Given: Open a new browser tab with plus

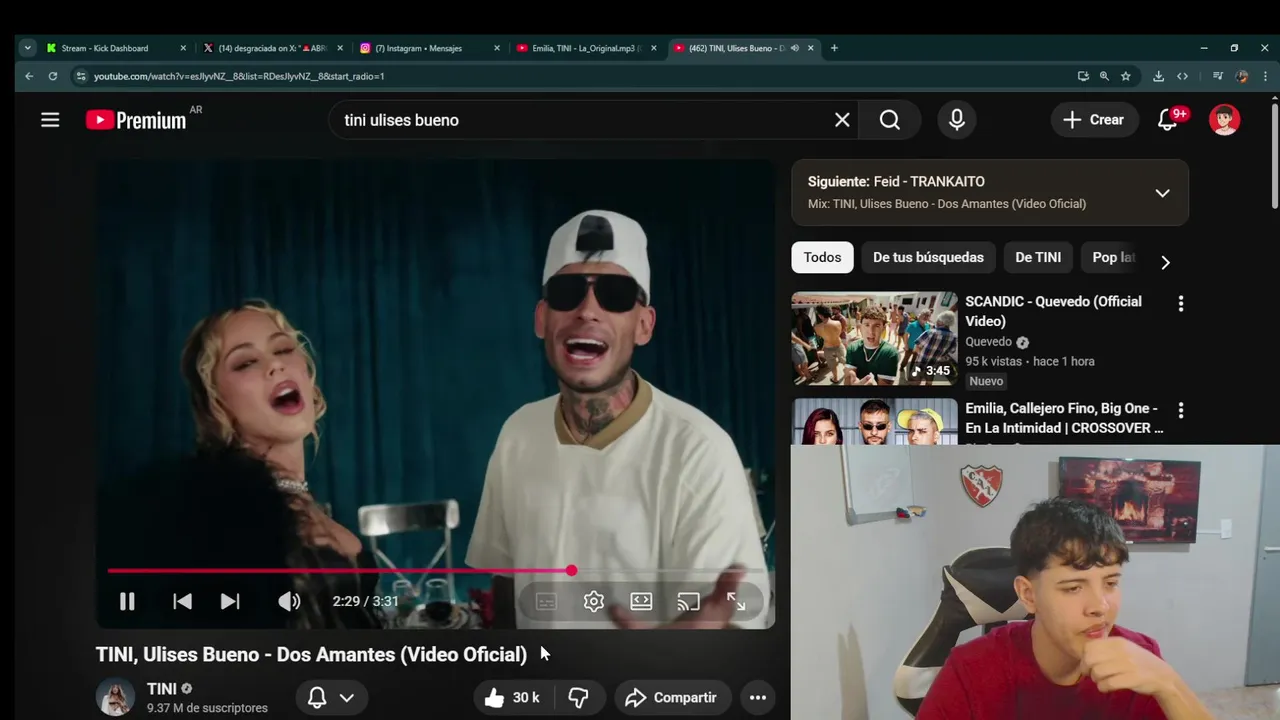Looking at the screenshot, I should 834,48.
